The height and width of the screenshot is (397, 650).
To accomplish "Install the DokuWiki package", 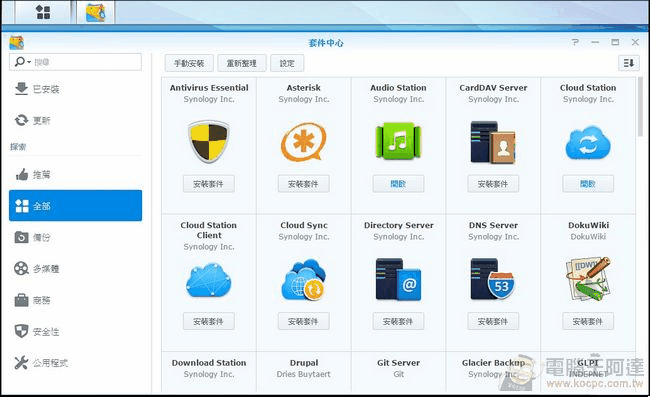I will (588, 321).
